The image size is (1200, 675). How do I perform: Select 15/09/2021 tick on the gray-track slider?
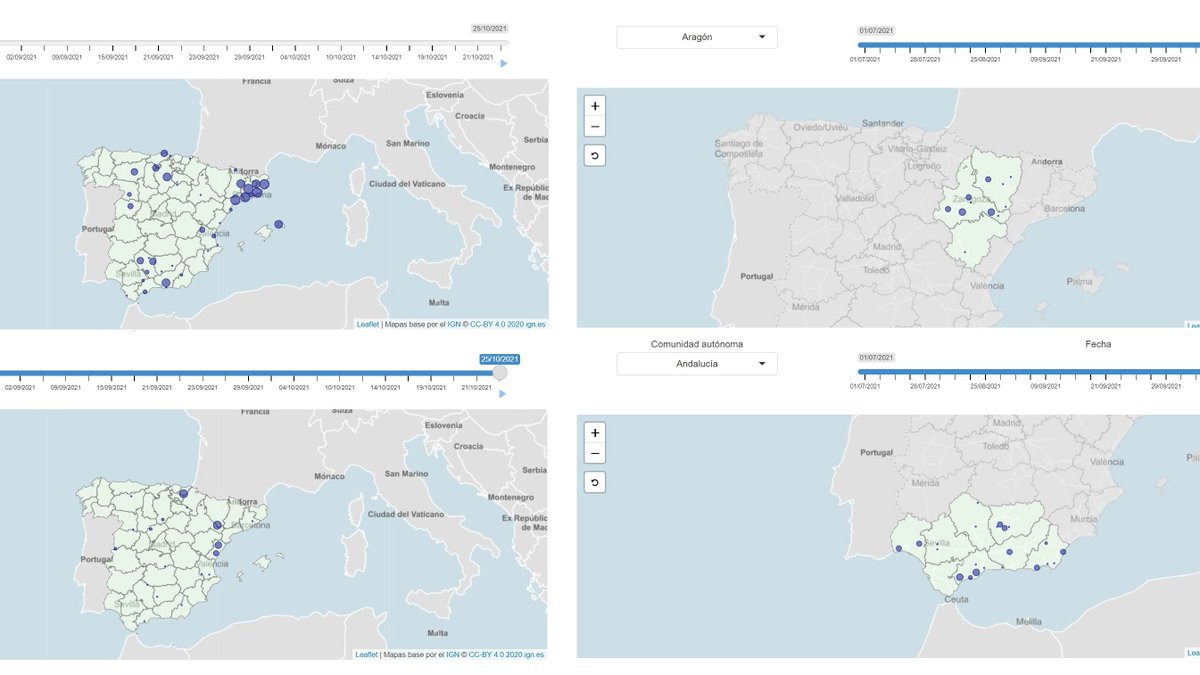tap(112, 57)
